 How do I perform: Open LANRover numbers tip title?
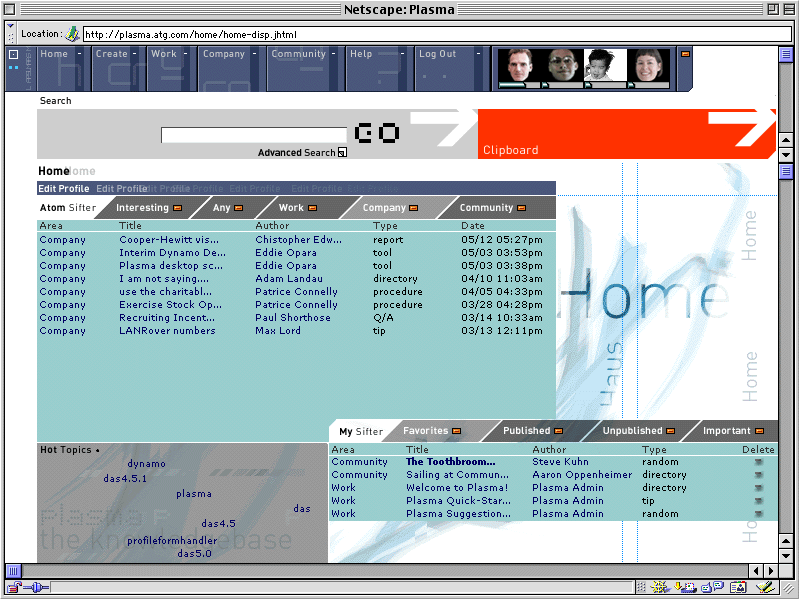(167, 331)
